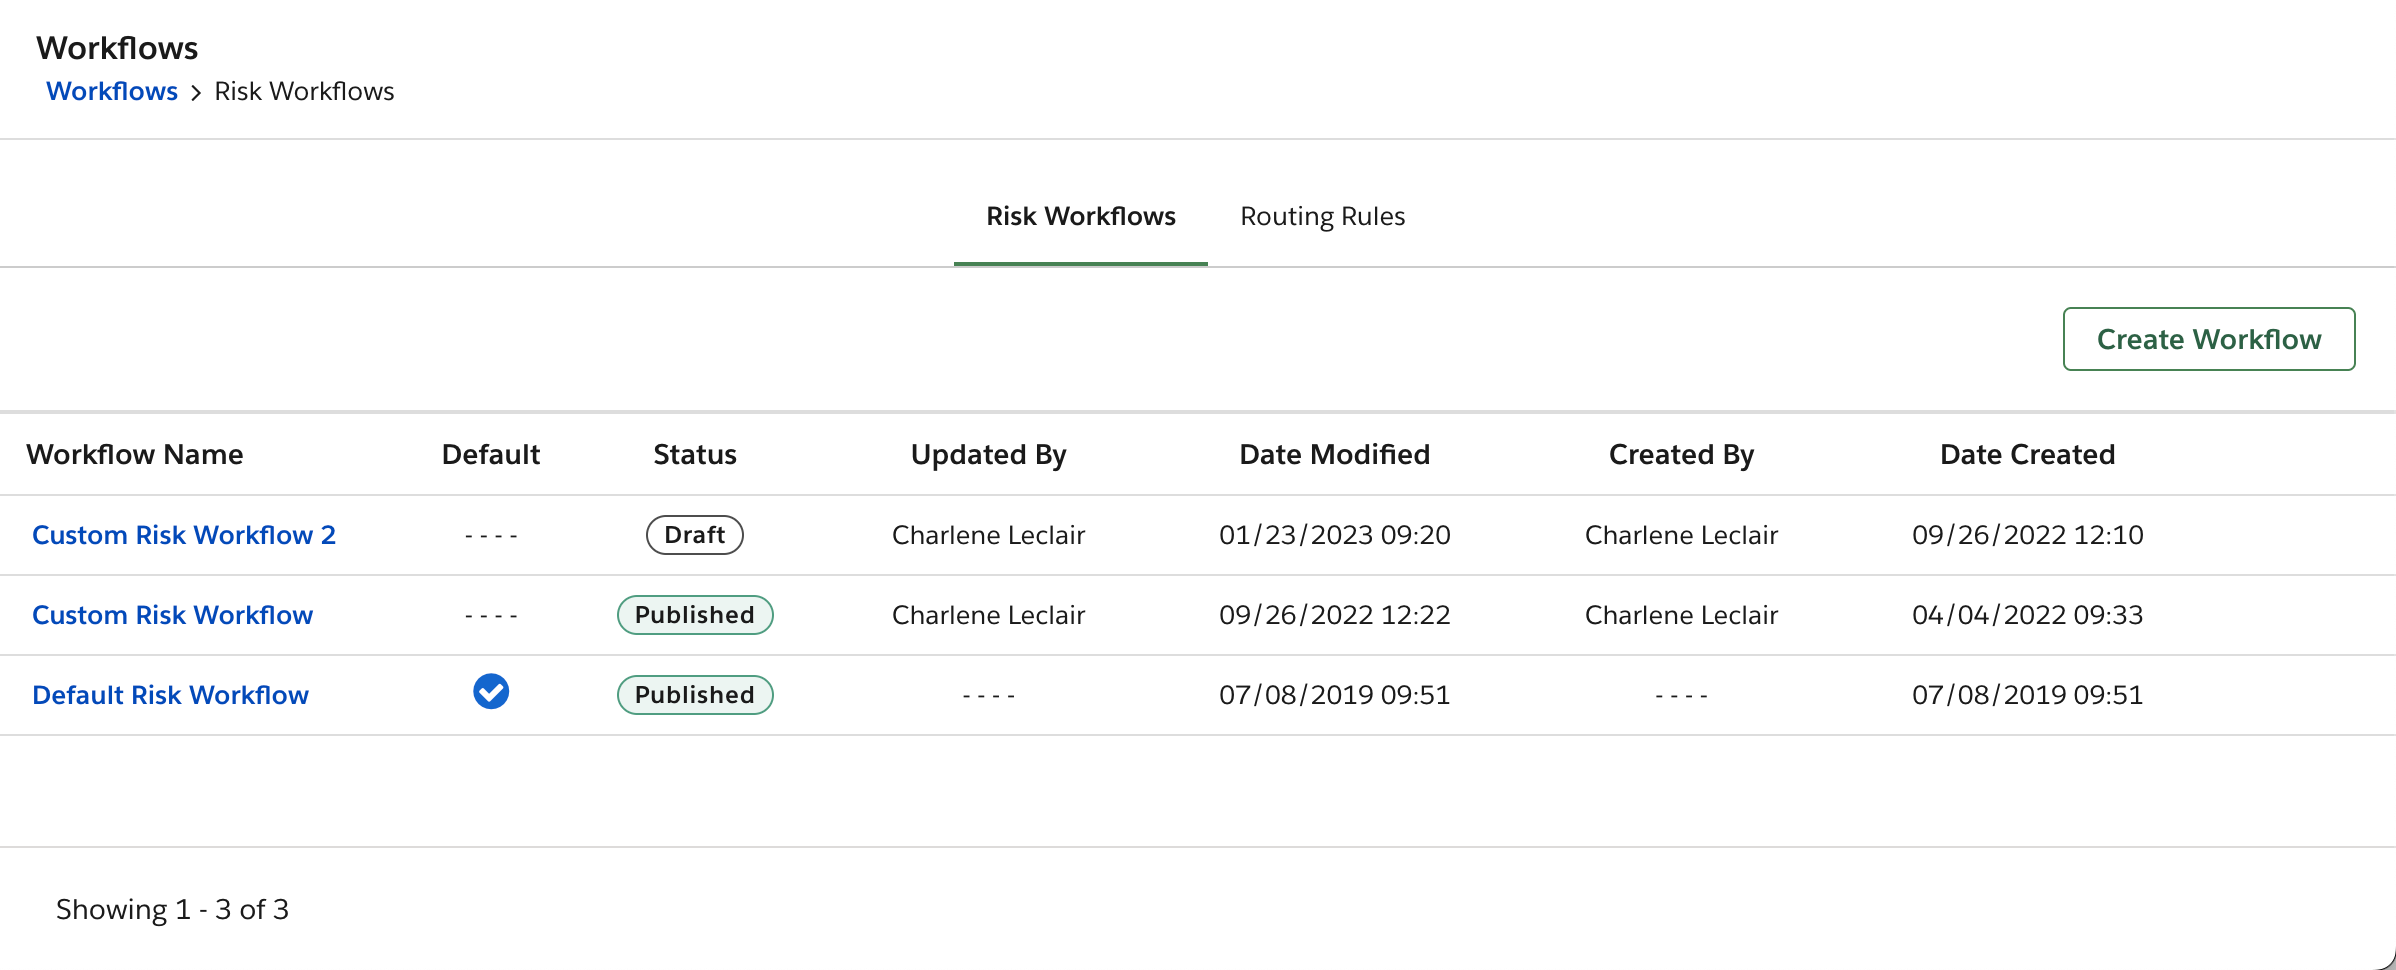This screenshot has height=970, width=2396.
Task: Click the Risk Workflows breadcrumb text
Action: [304, 90]
